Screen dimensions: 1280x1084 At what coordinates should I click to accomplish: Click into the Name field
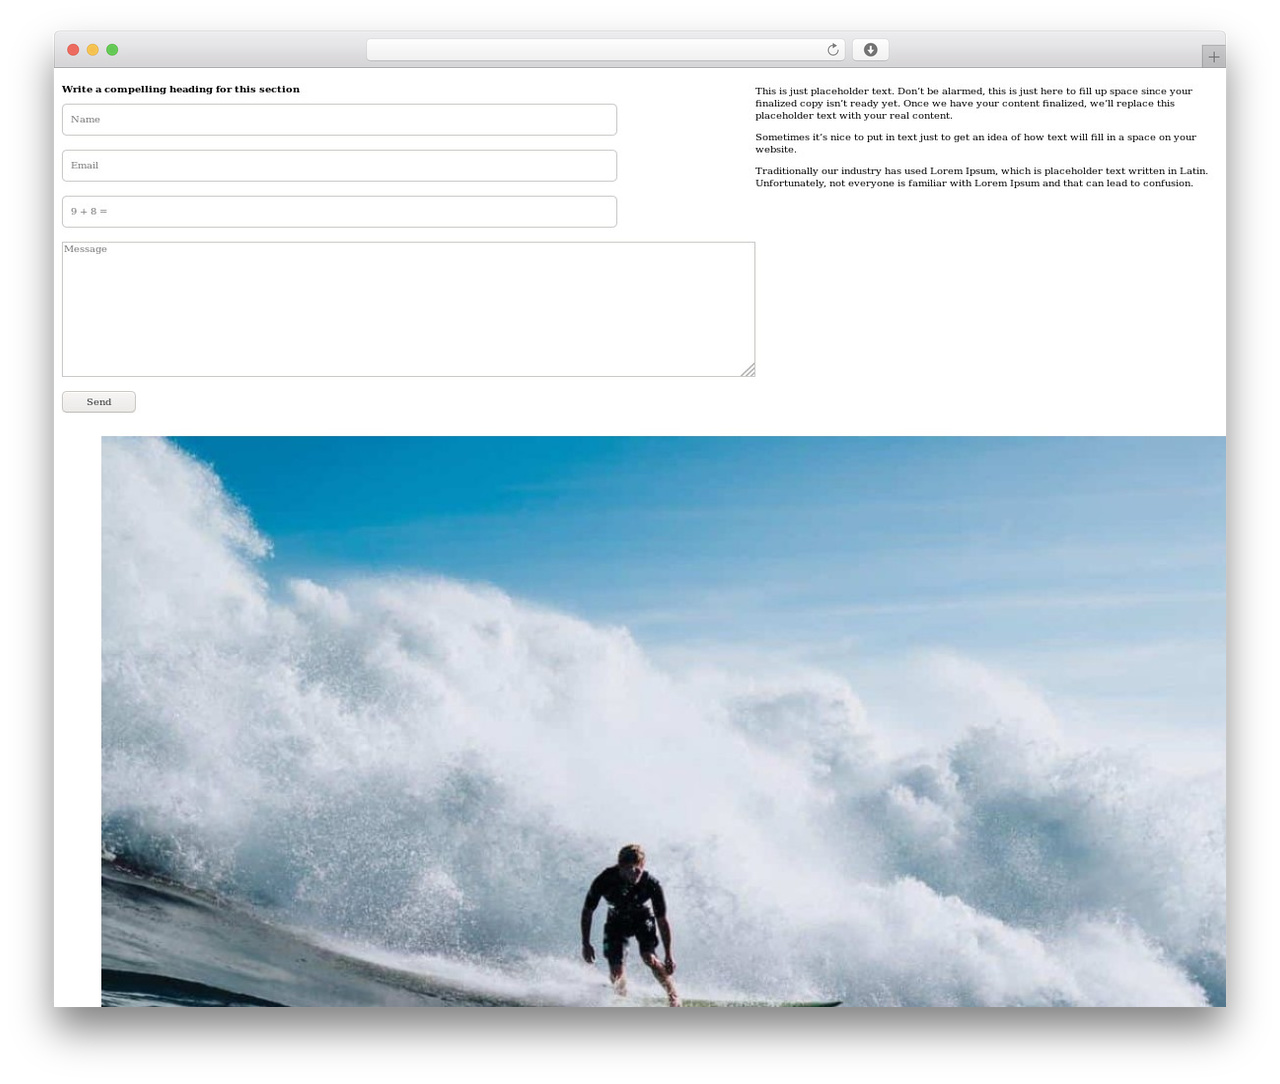pos(339,120)
